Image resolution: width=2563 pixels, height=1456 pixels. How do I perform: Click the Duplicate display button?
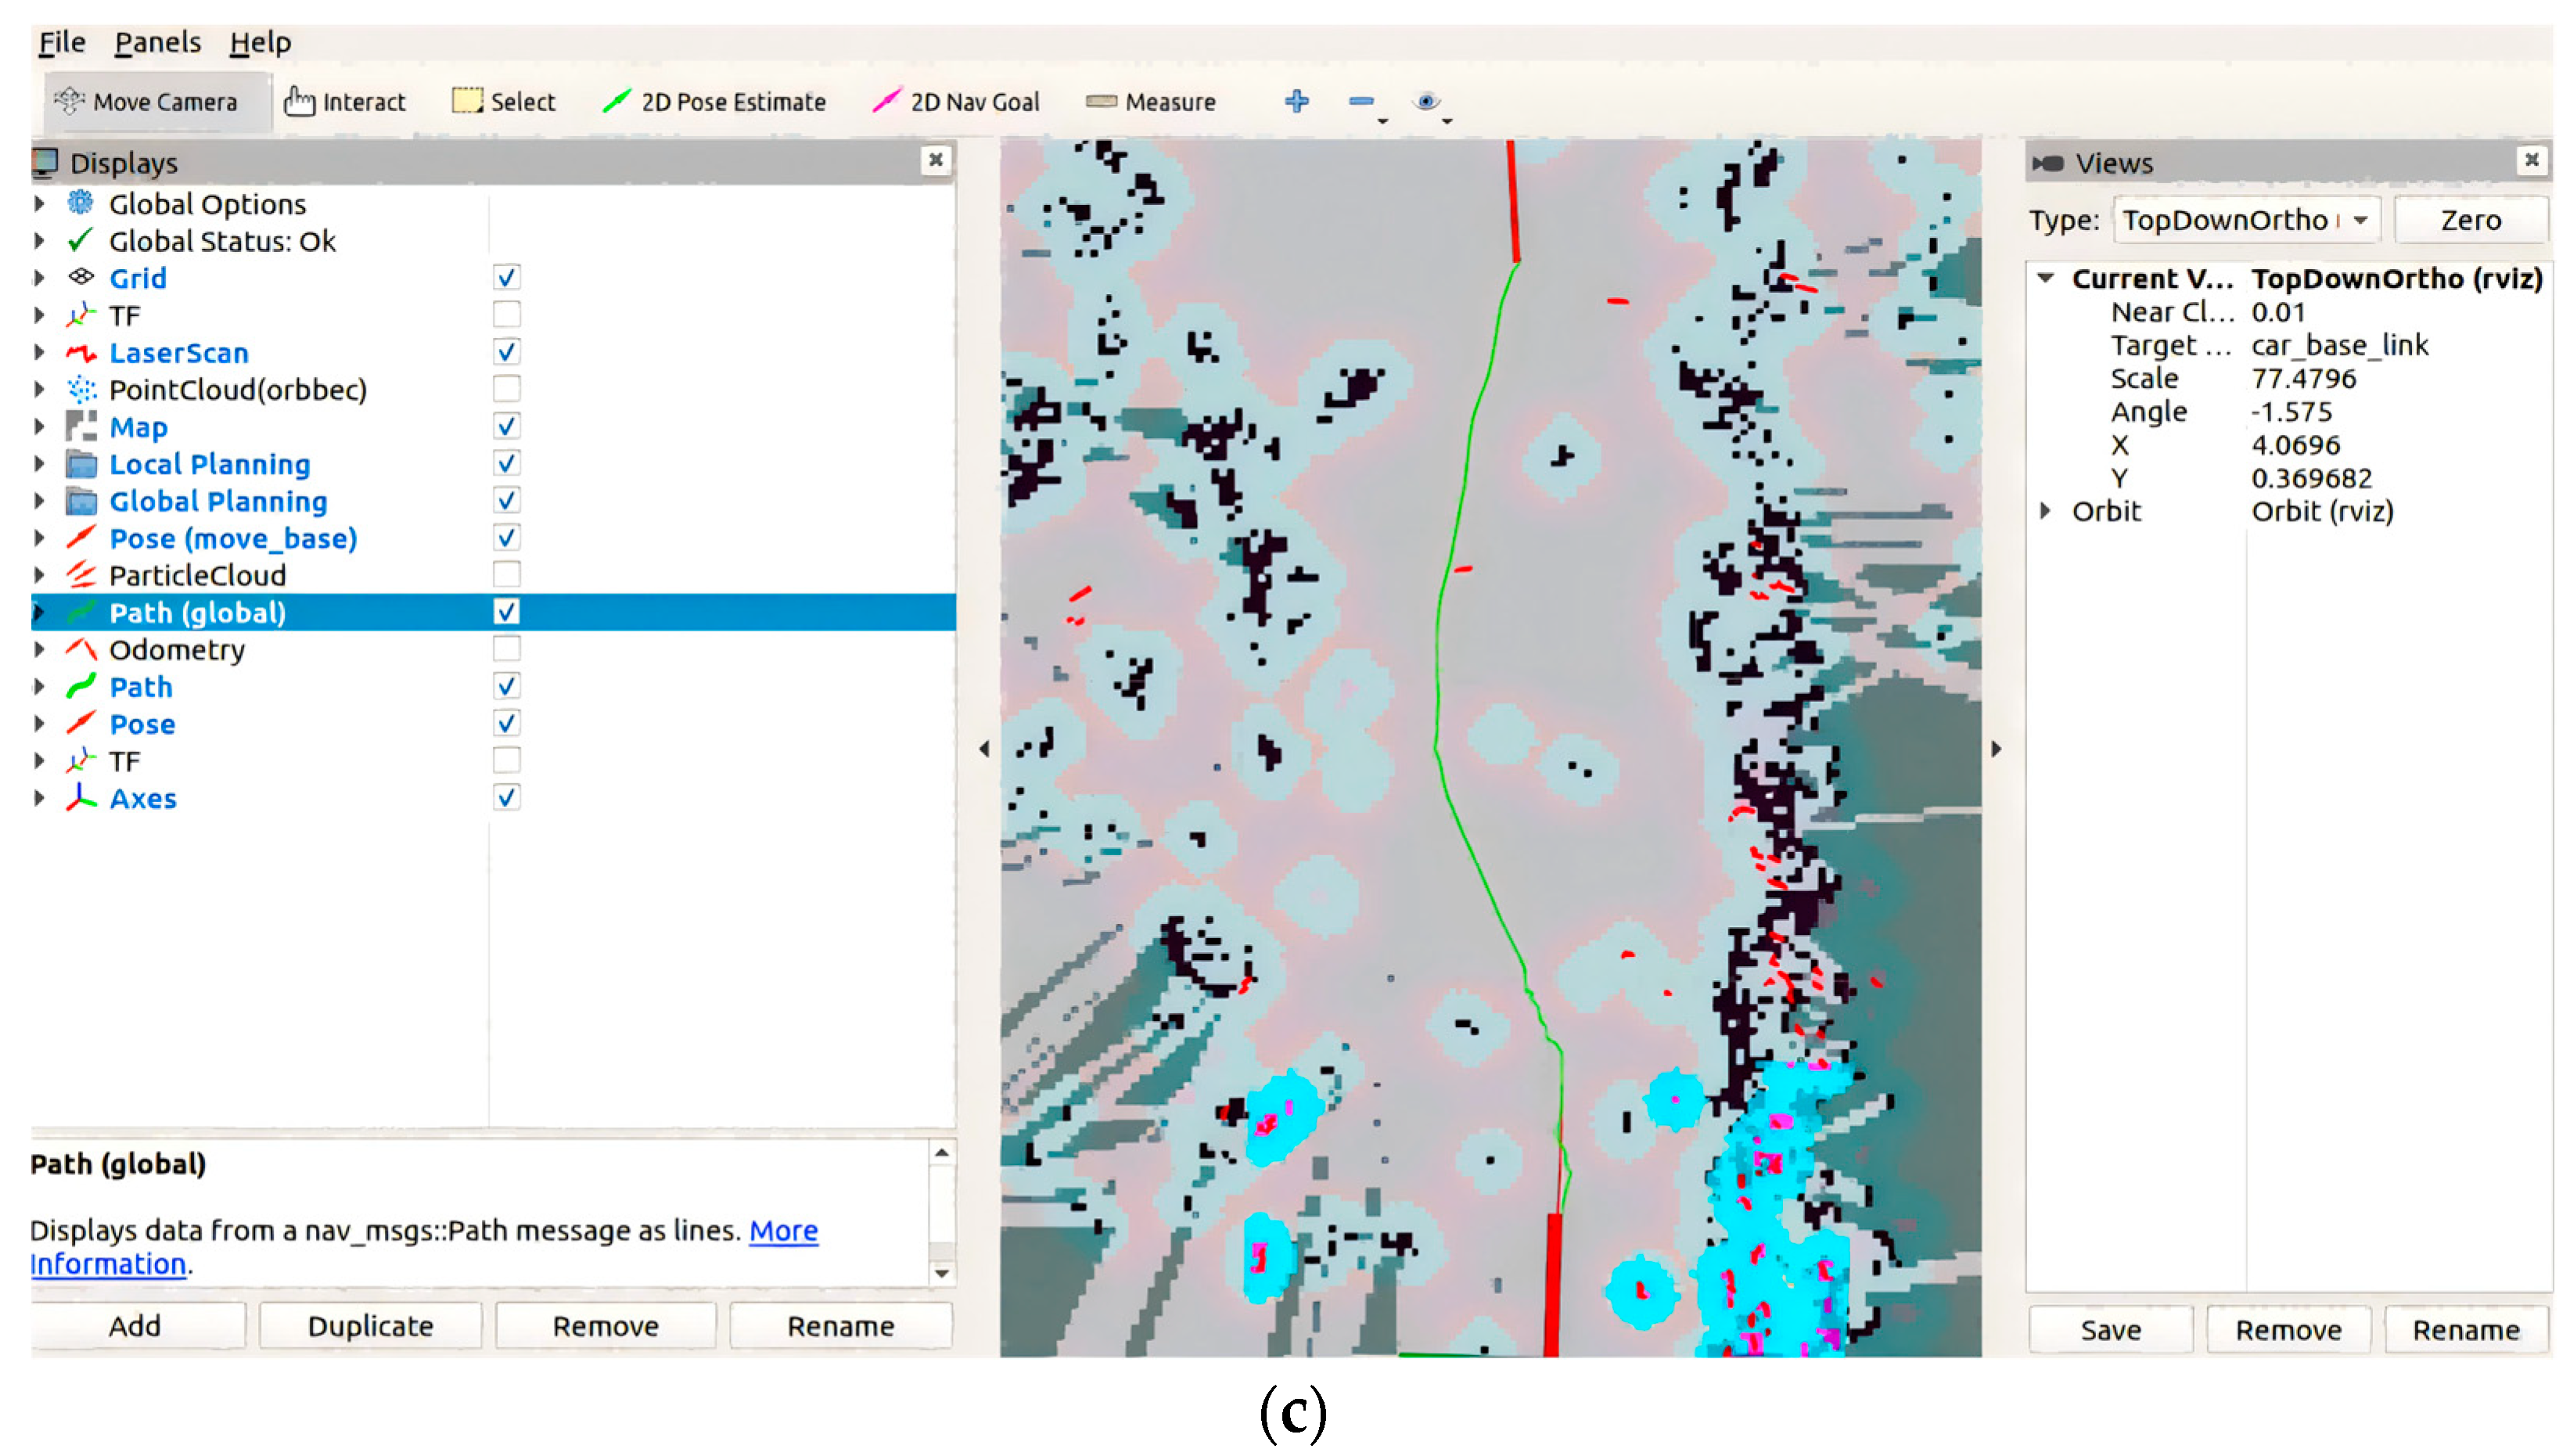(370, 1326)
